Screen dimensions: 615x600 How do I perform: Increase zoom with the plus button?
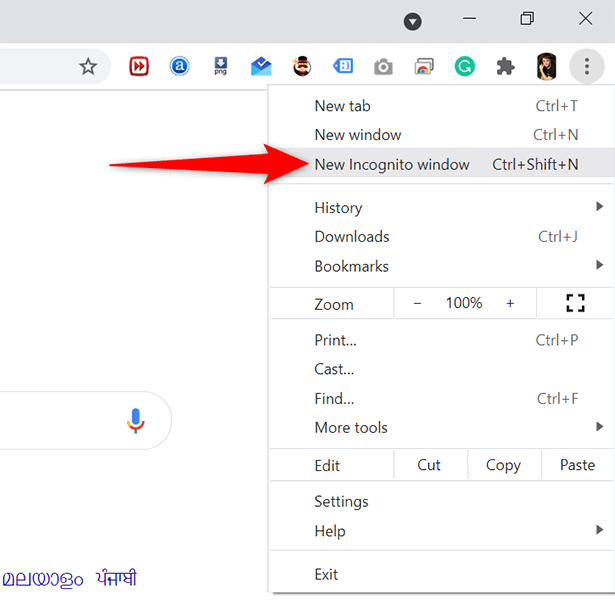[510, 303]
